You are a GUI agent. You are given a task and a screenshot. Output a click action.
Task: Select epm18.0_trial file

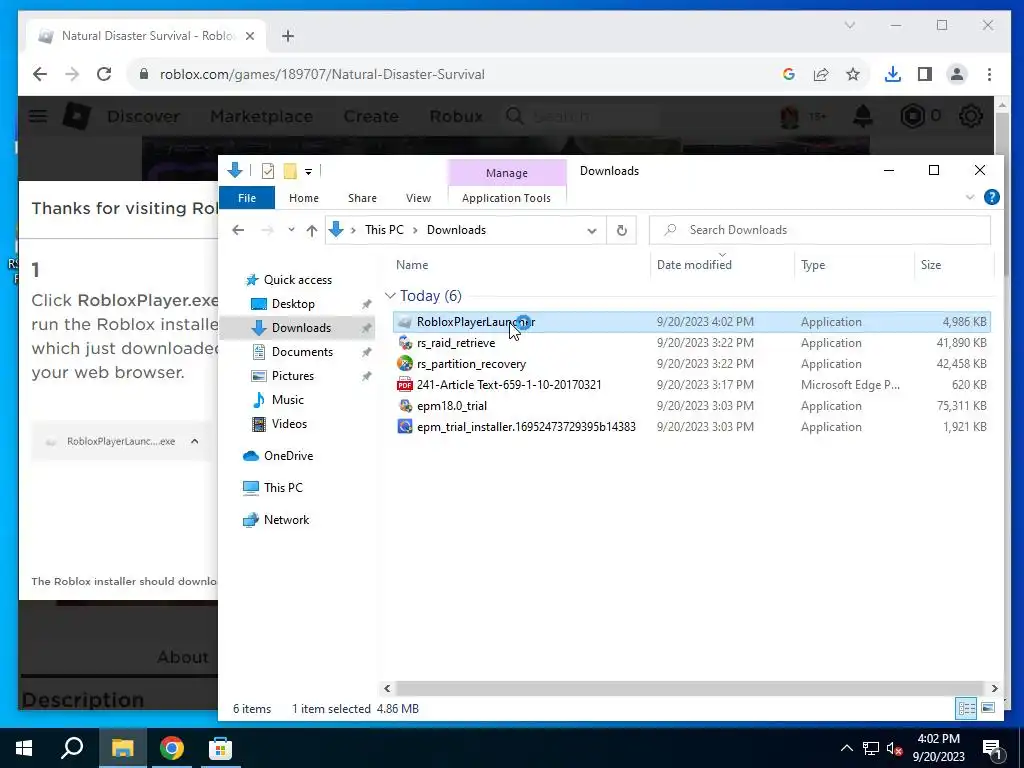[451, 406]
